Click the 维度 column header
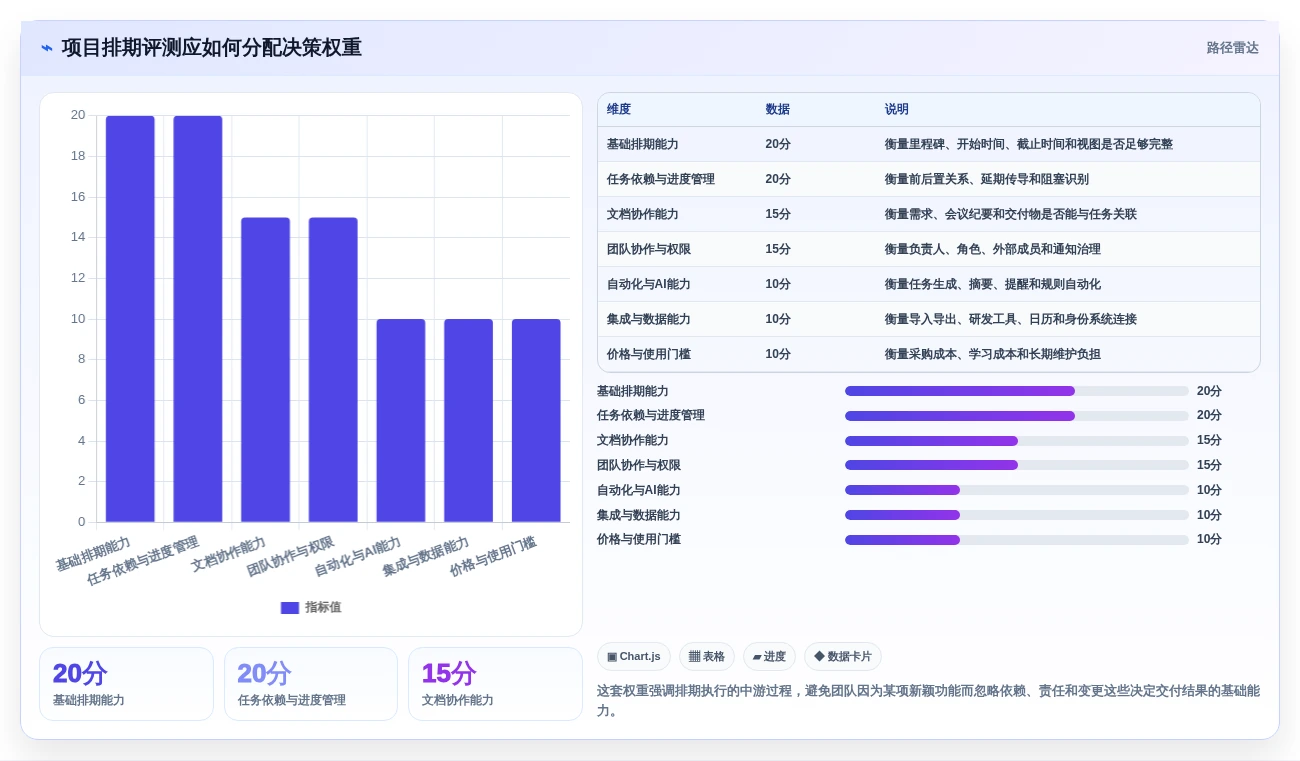Screen dimensions: 1300x761 (619, 110)
